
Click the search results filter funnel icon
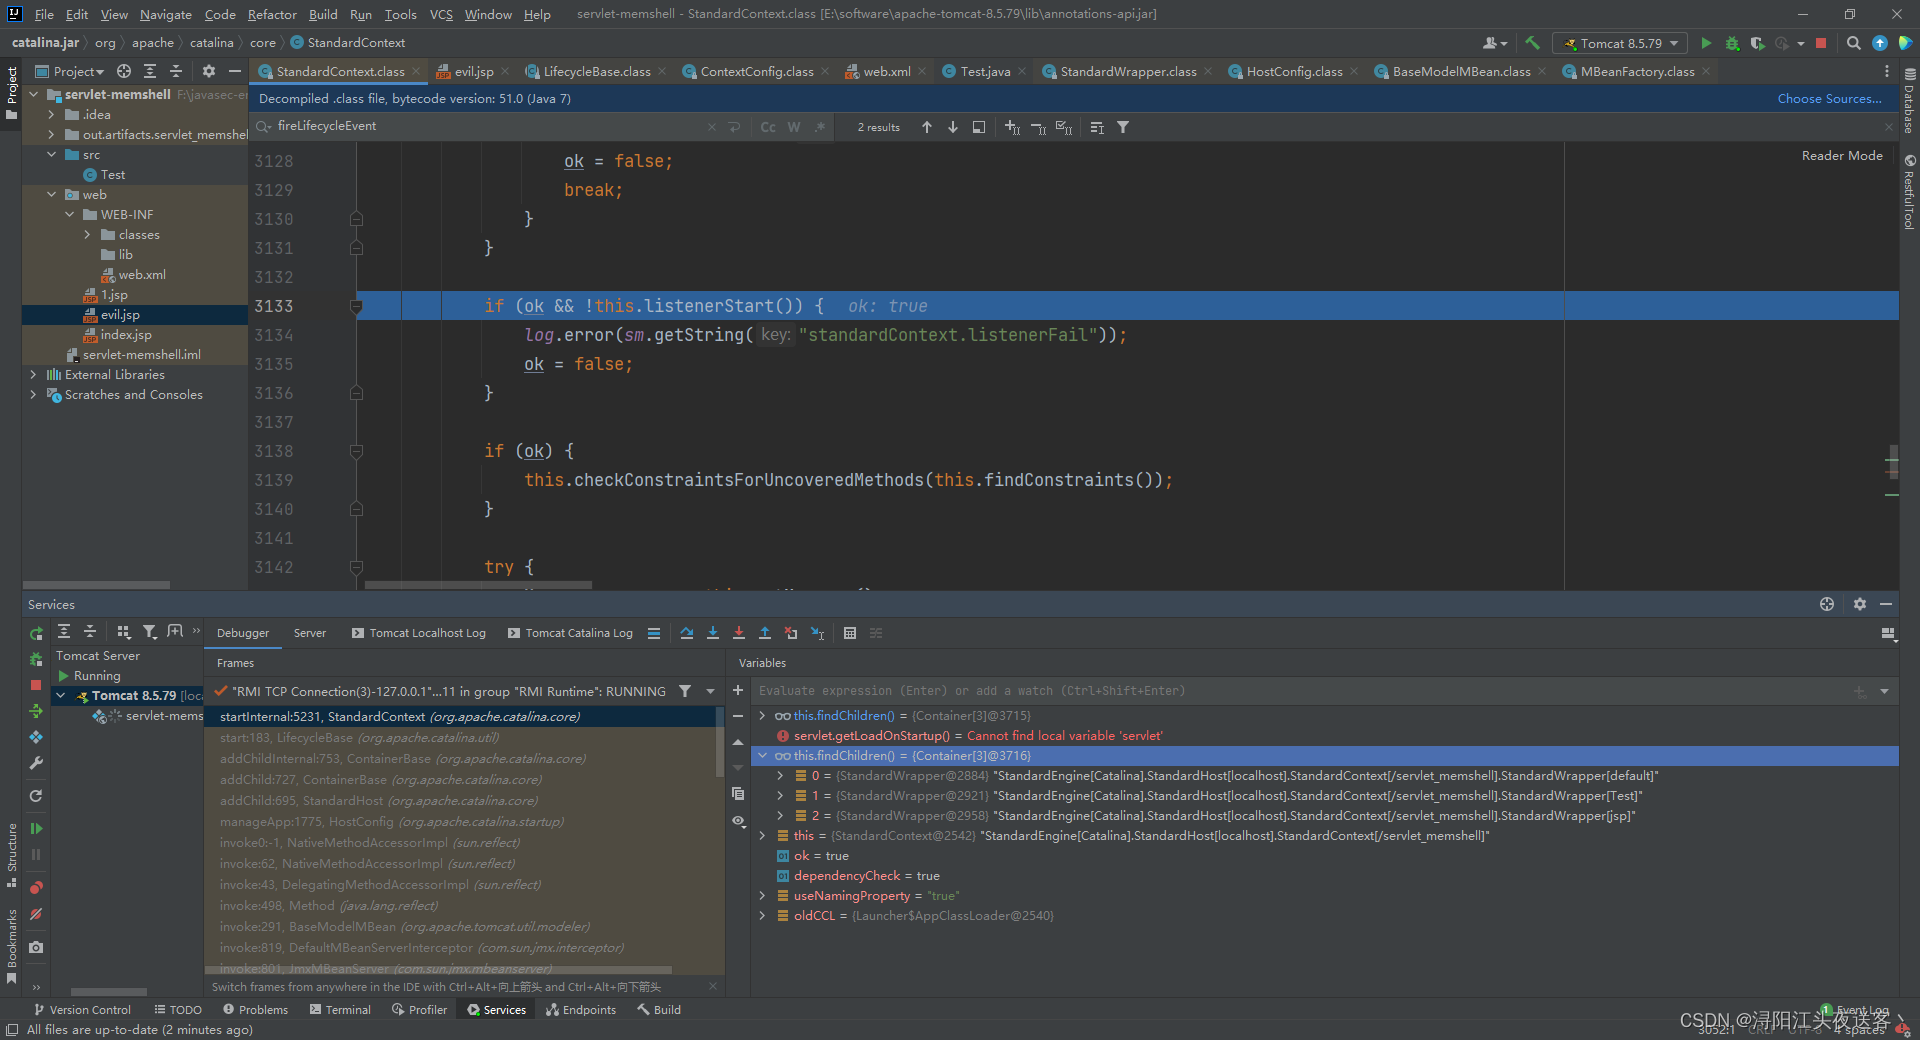coord(1123,127)
